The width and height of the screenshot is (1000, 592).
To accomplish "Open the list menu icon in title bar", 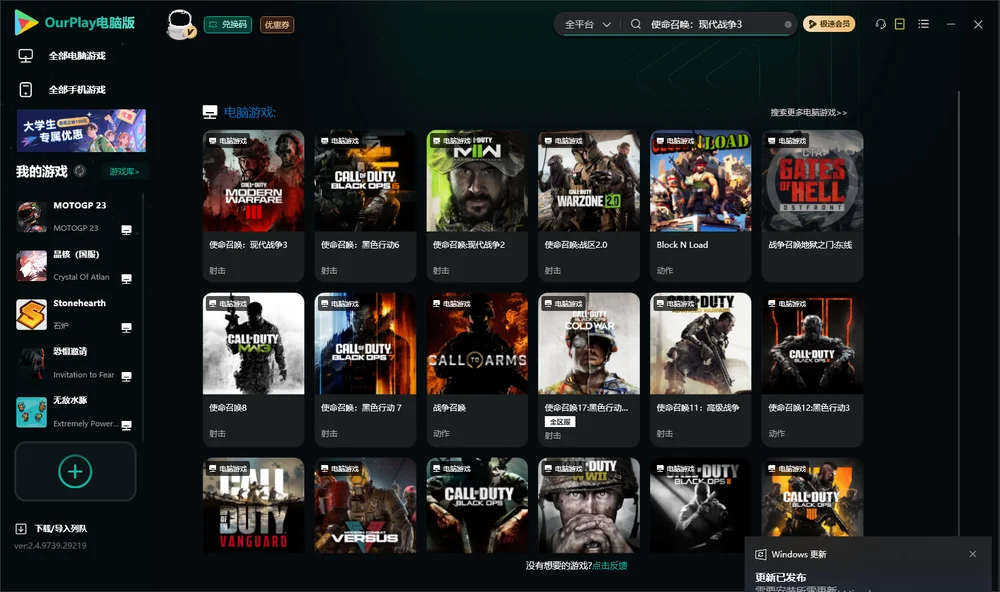I will 923,24.
